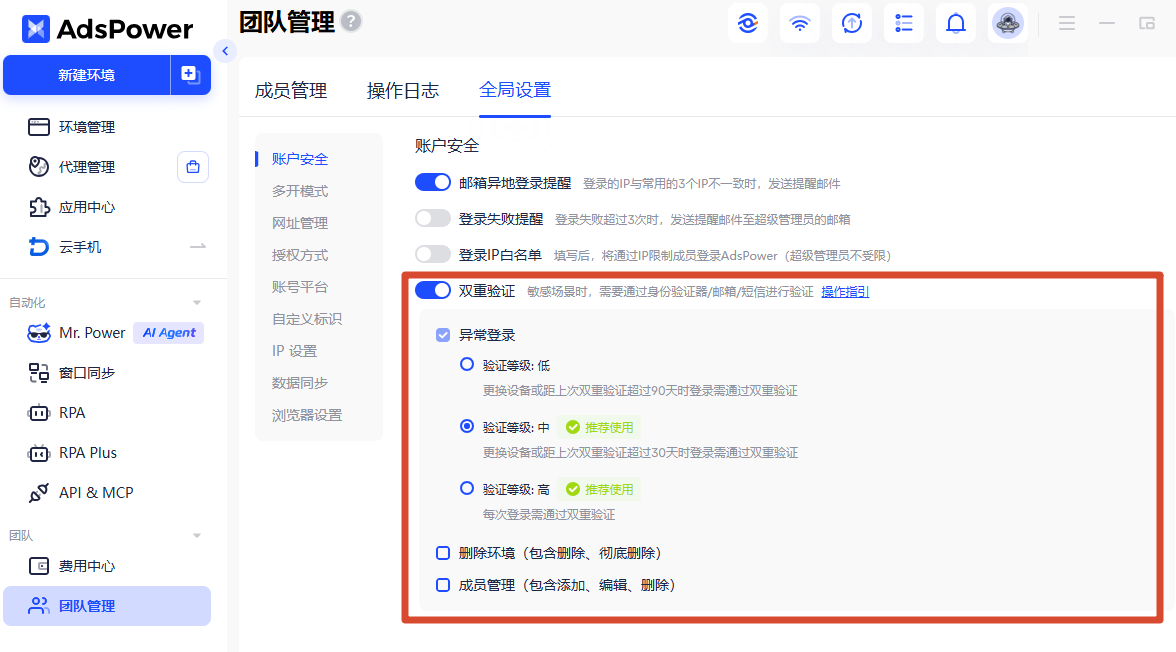Viewport: 1176px width, 652px height.
Task: Open help question mark beside 团队管理
Action: click(351, 21)
